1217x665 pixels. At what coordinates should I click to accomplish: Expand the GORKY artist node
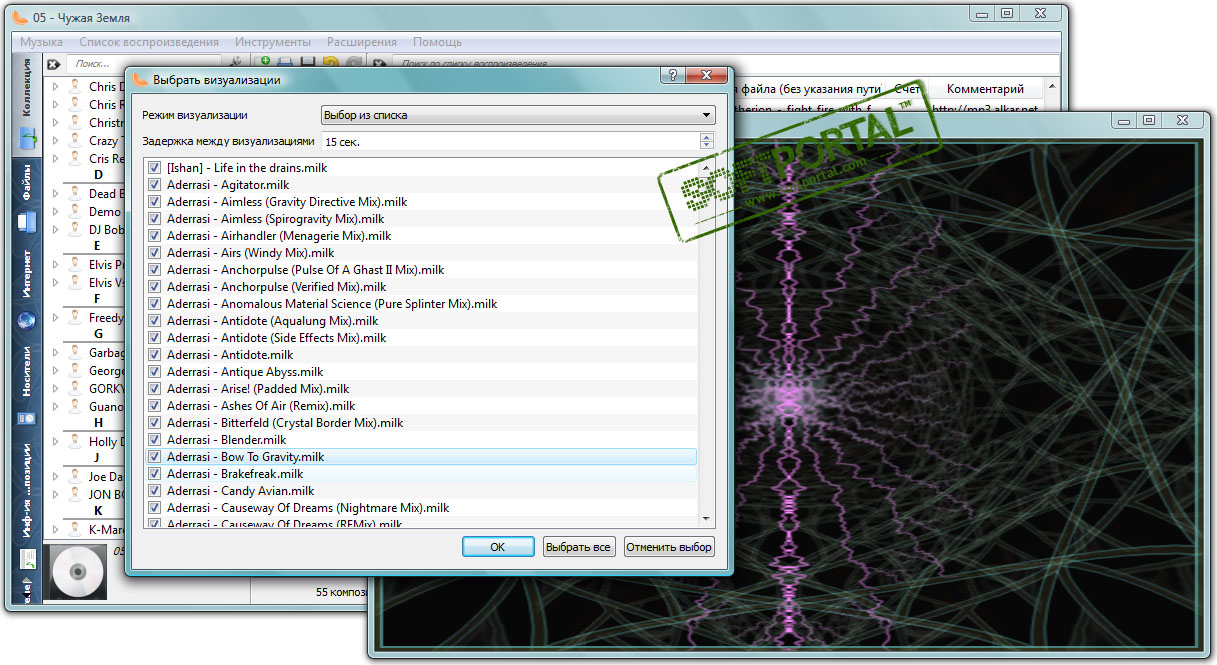click(56, 389)
